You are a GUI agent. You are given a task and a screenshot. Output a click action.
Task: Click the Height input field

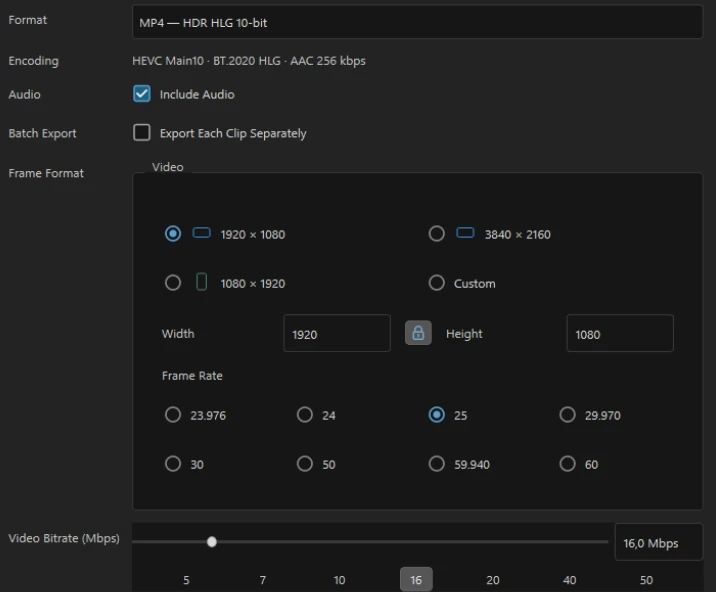(620, 333)
